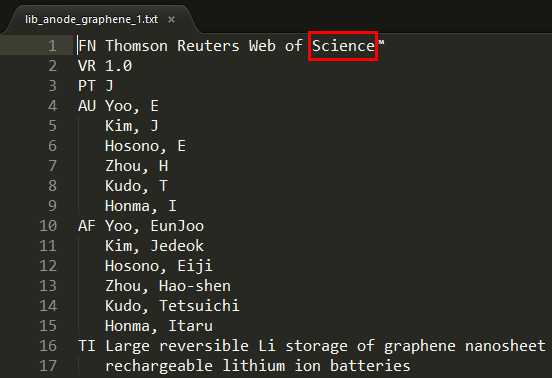Click line number 10 in gutter
The image size is (552, 378).
pyautogui.click(x=48, y=226)
